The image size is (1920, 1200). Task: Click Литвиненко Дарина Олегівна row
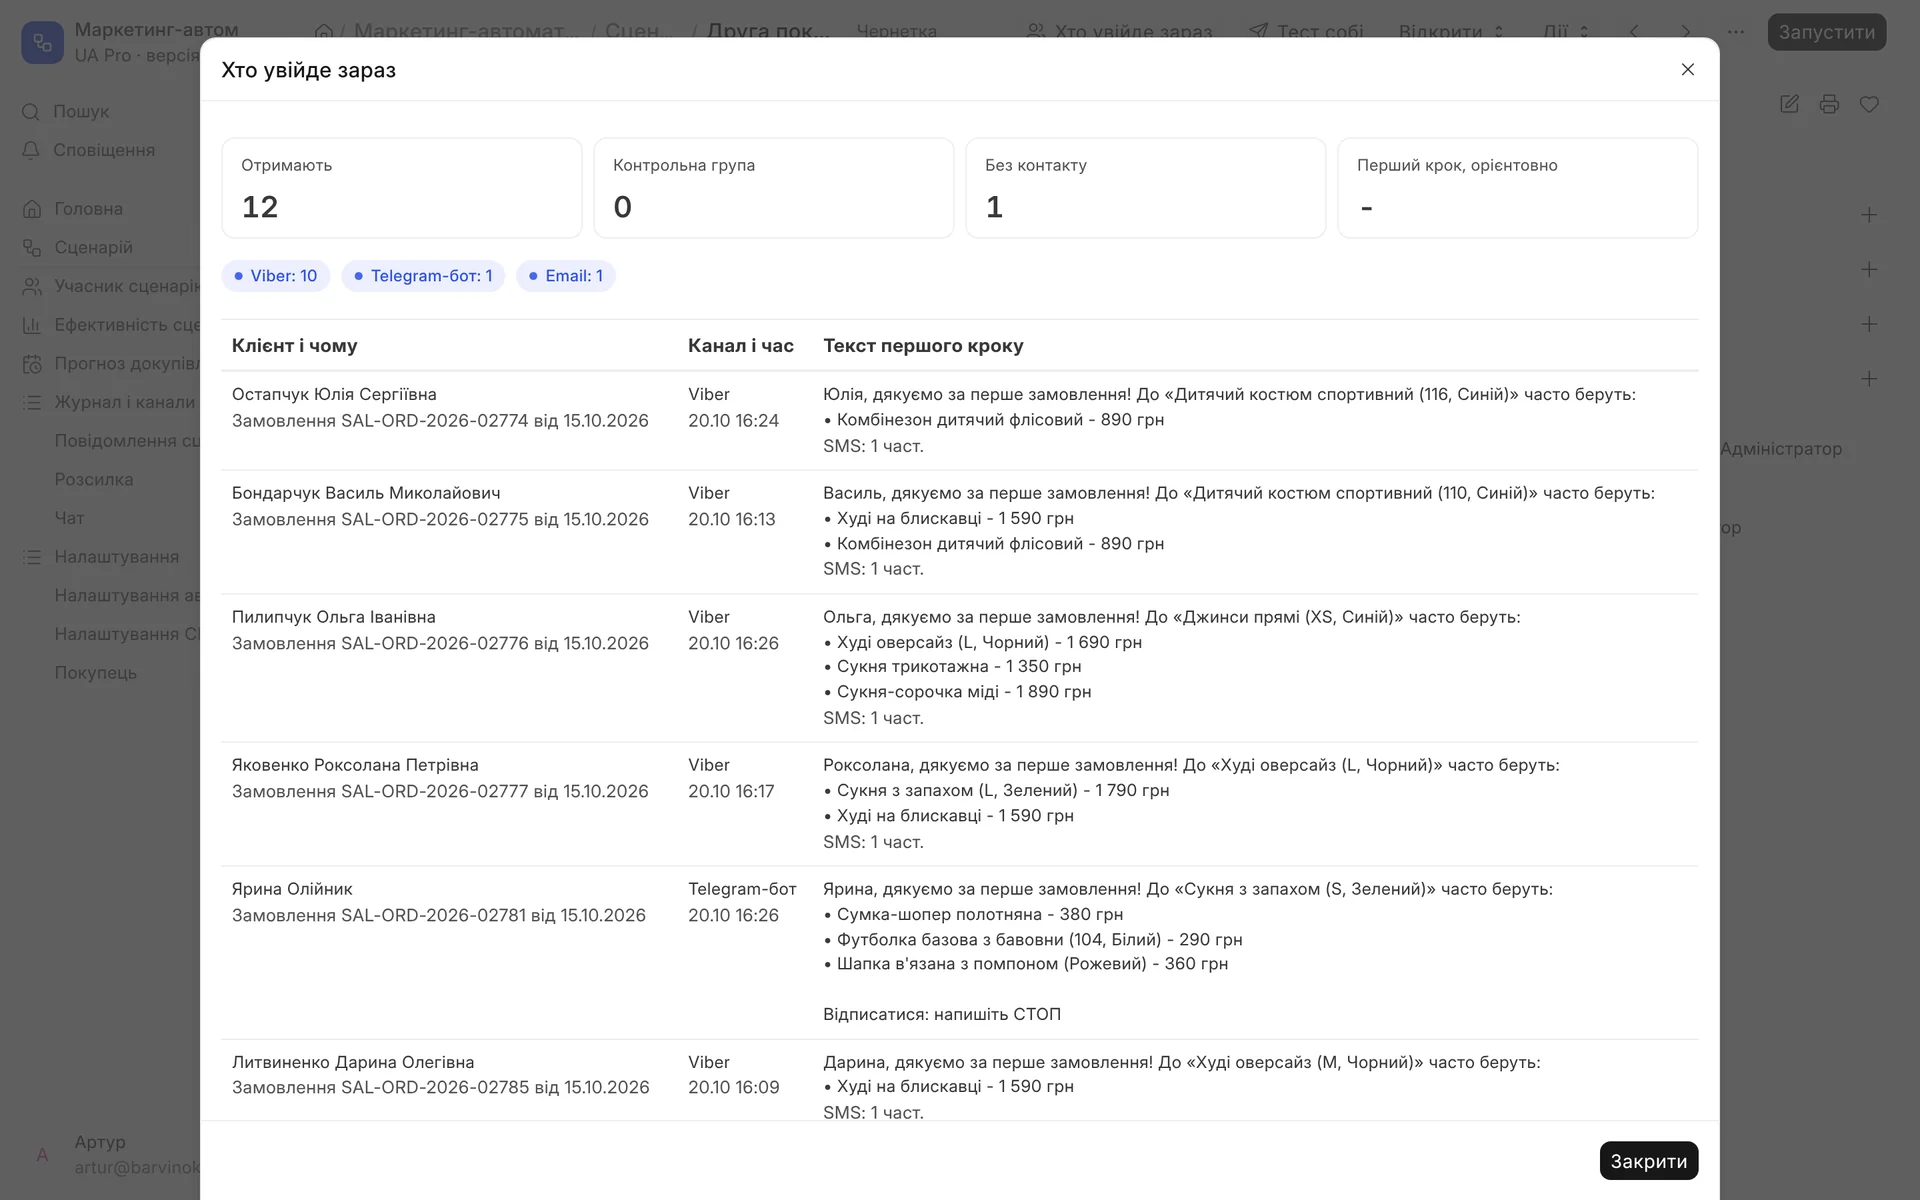pyautogui.click(x=960, y=1080)
